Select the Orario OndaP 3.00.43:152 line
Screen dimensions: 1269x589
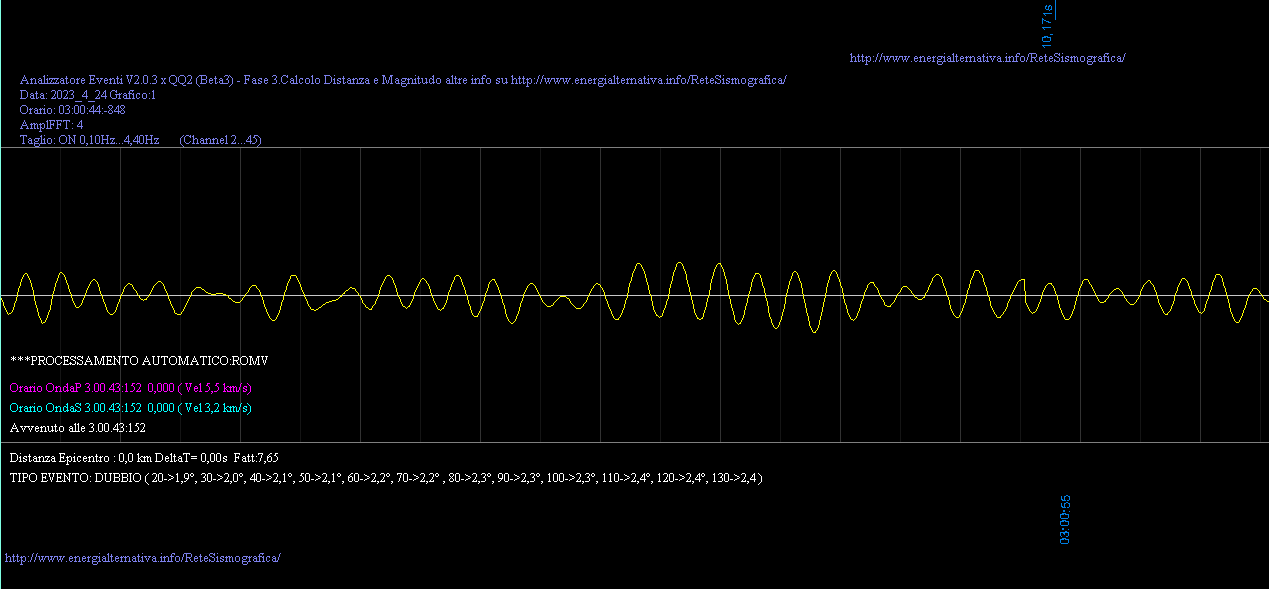pos(131,387)
